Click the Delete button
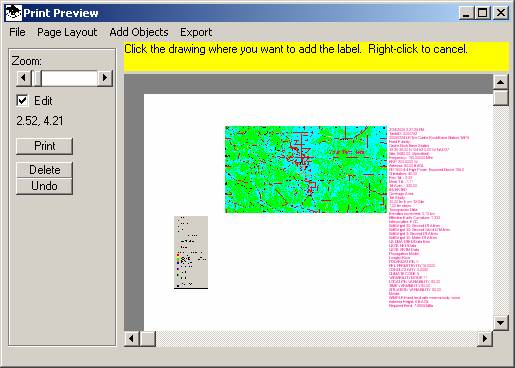This screenshot has height=368, width=515. click(x=44, y=170)
